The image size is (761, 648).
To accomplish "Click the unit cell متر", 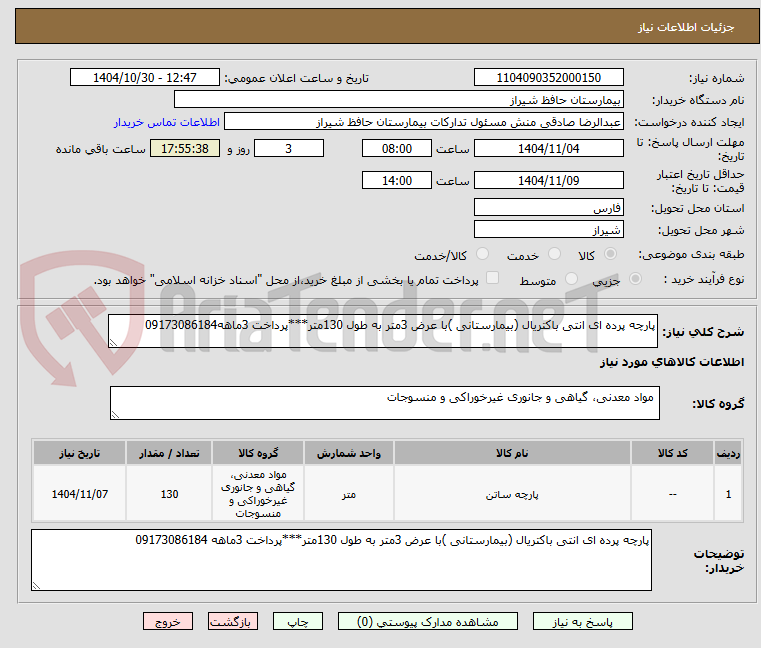I will point(349,494).
